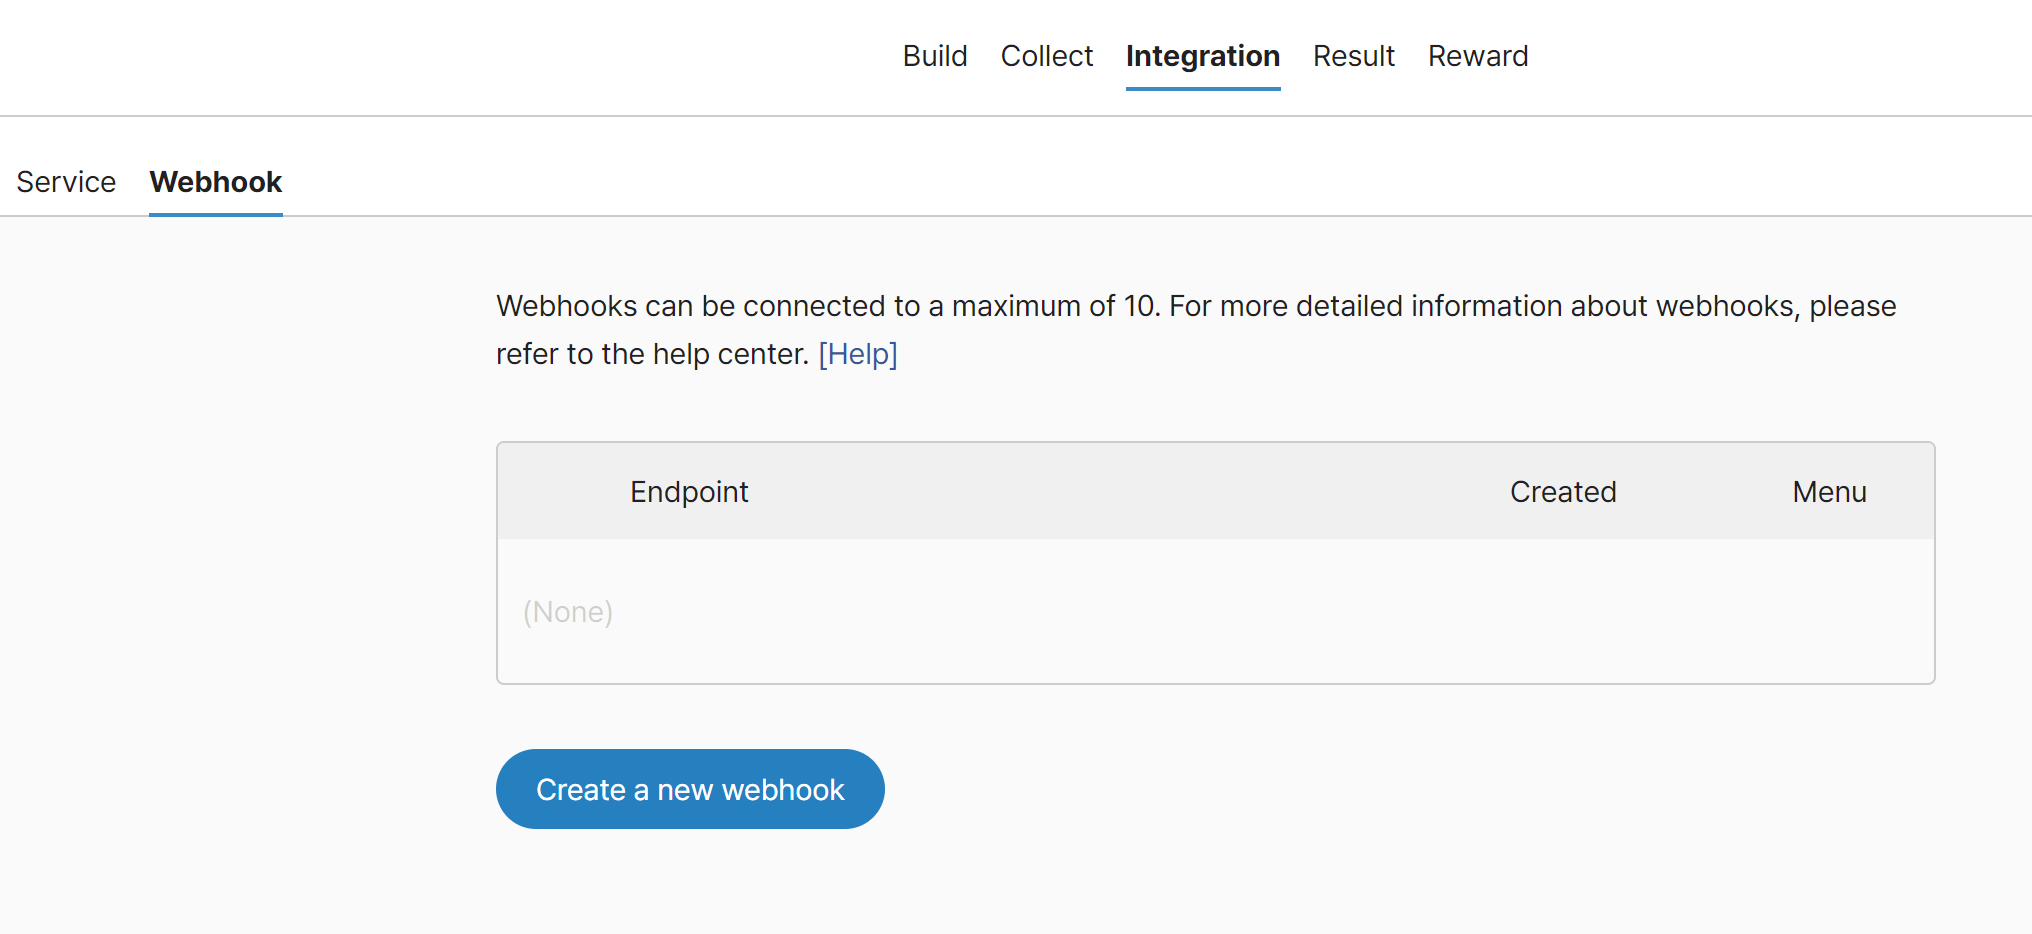Screen dimensions: 2032x934
Task: Switch to the Service sub-tab
Action: pos(66,182)
